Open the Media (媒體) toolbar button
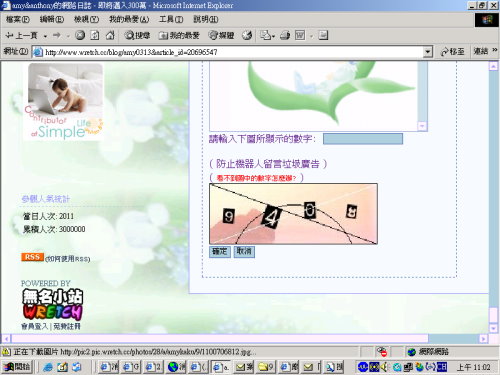 pyautogui.click(x=221, y=35)
